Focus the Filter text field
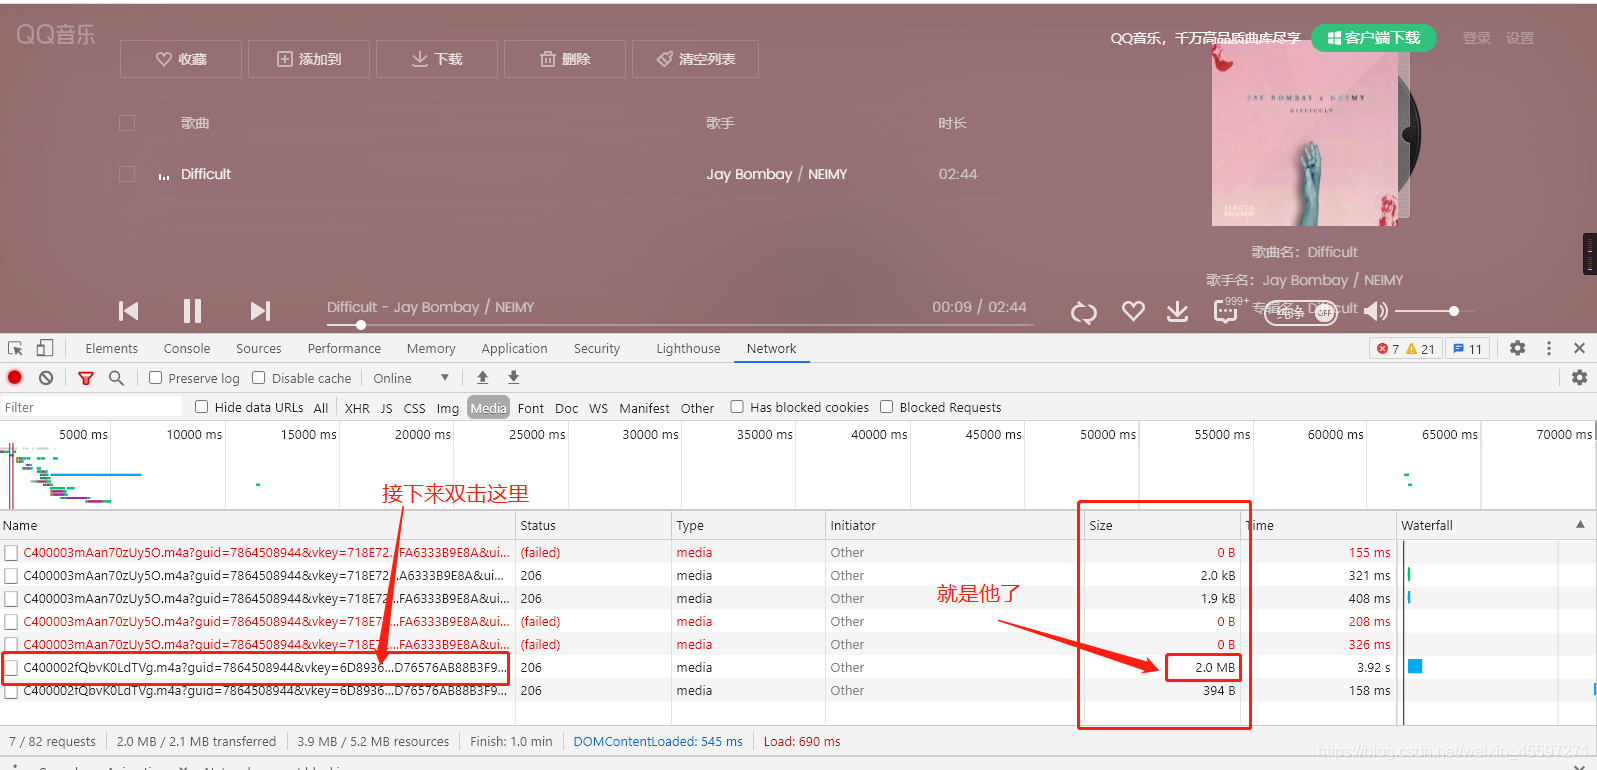The height and width of the screenshot is (770, 1597). pos(91,407)
